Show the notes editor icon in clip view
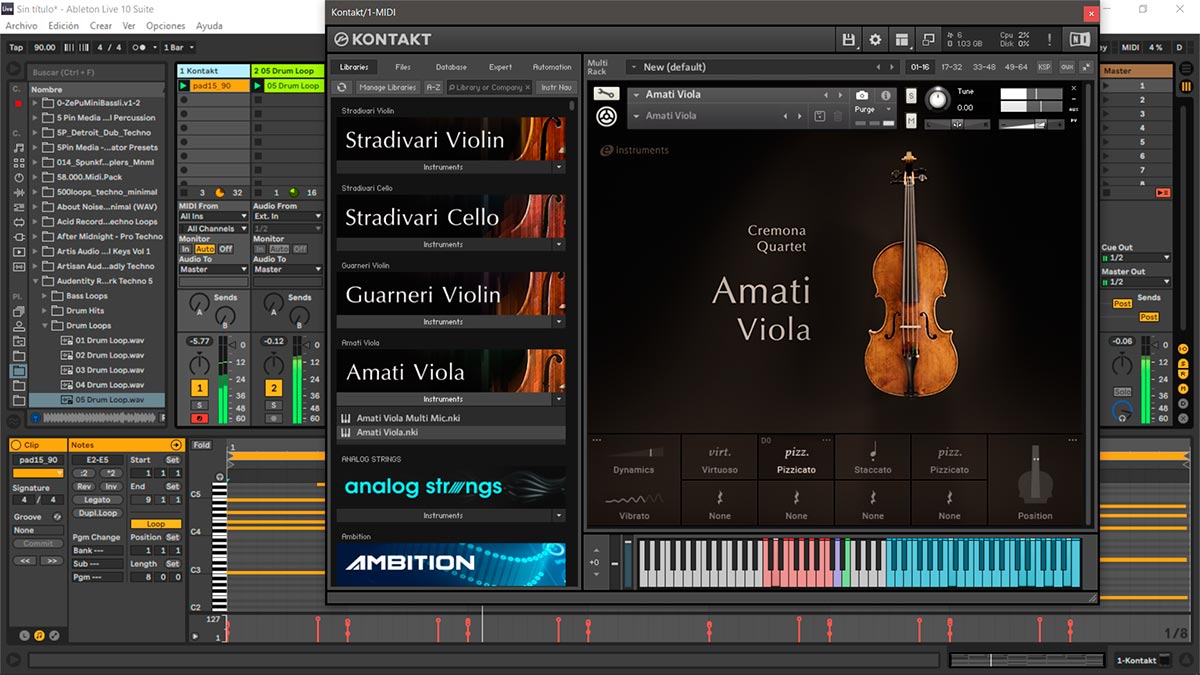 [39, 635]
